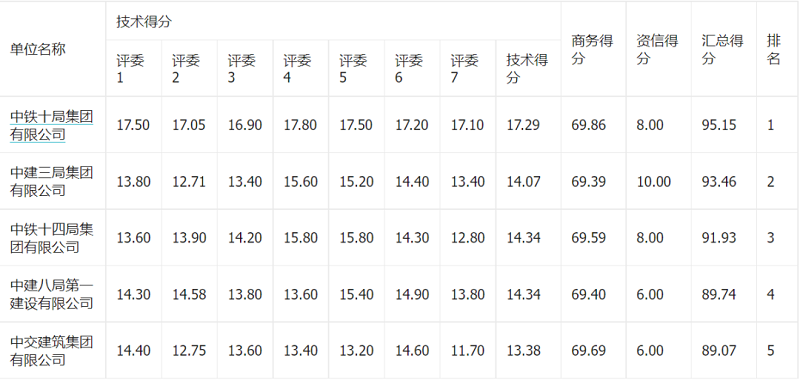Click the 汇总得分 column header
This screenshot has width=800, height=380.
click(x=722, y=49)
